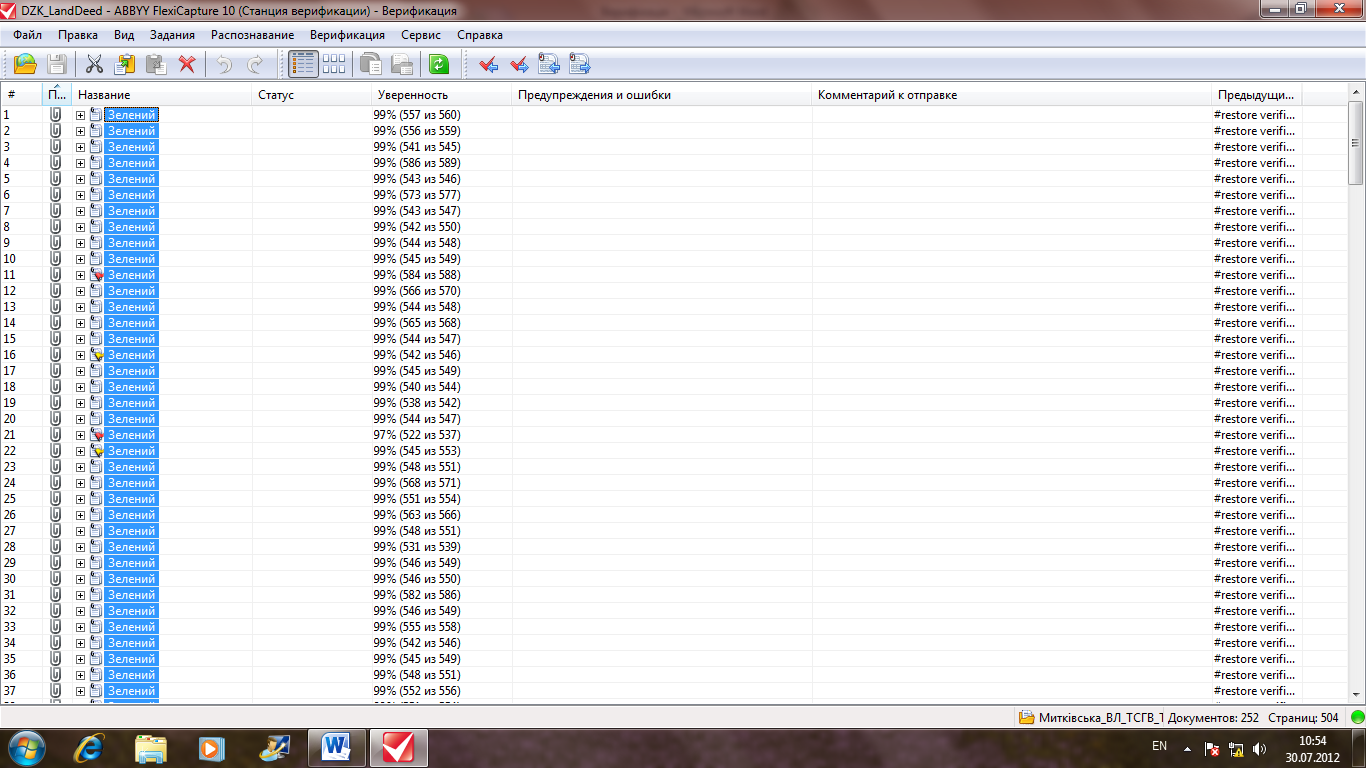Sort by the # column header
This screenshot has height=768, width=1366.
(x=22, y=95)
